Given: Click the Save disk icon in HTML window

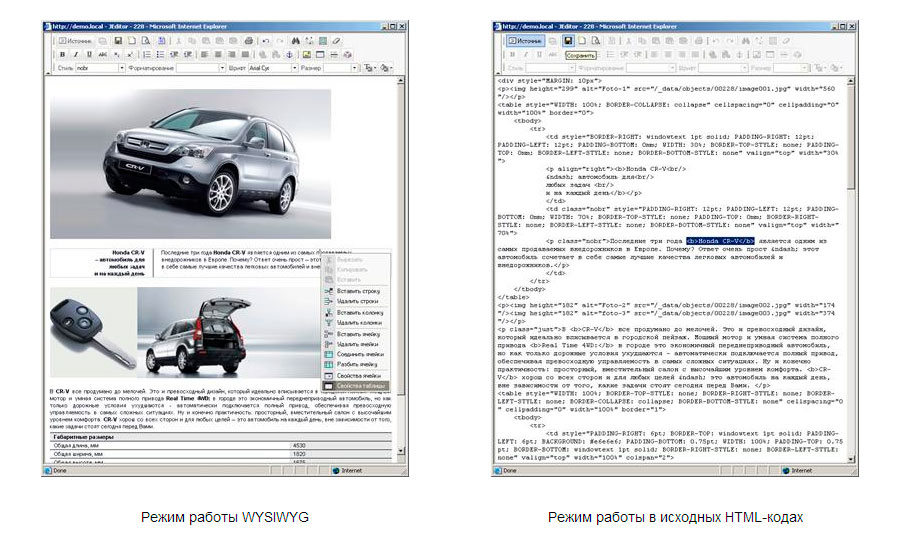Looking at the screenshot, I should coord(568,41).
